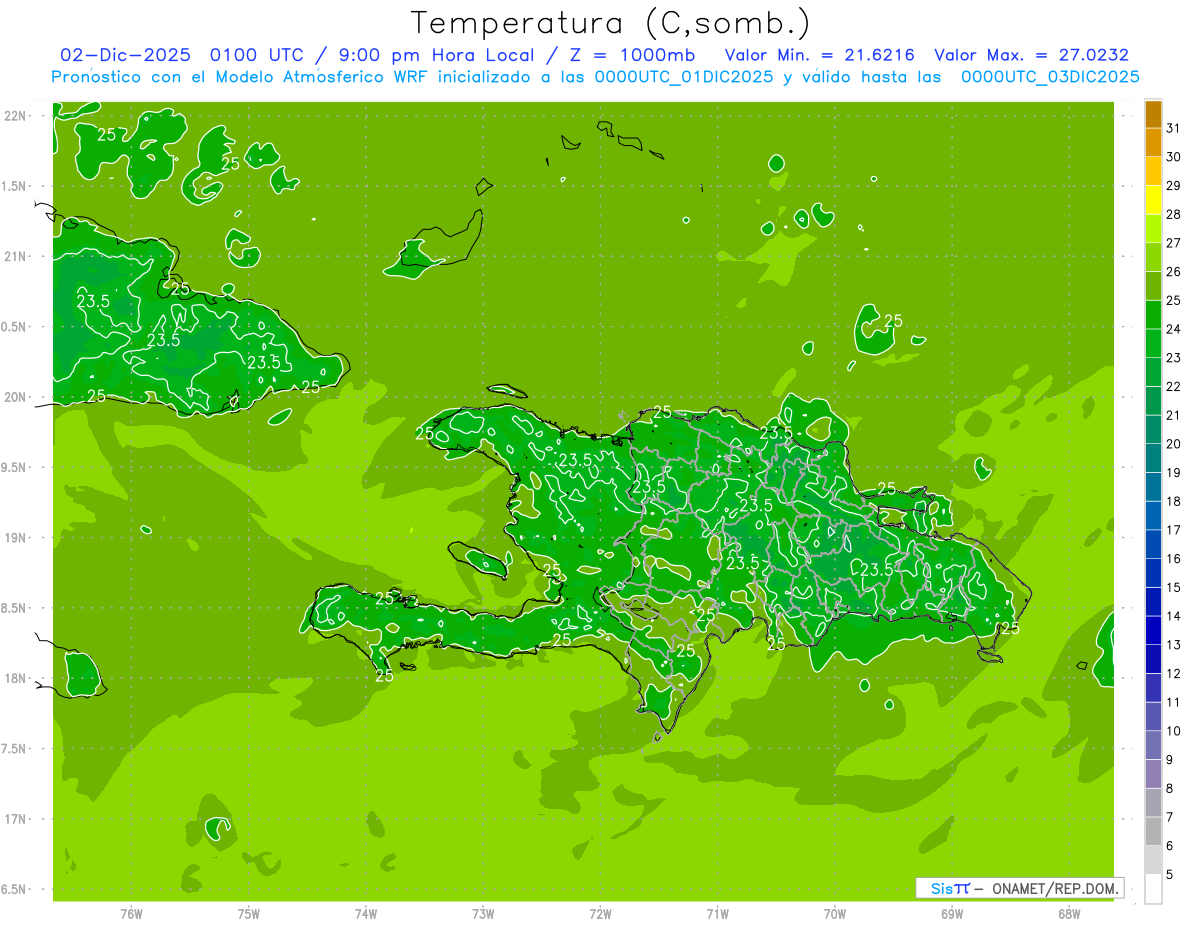Click the 17N latitude axis label
The width and height of the screenshot is (1200, 927).
point(16,819)
